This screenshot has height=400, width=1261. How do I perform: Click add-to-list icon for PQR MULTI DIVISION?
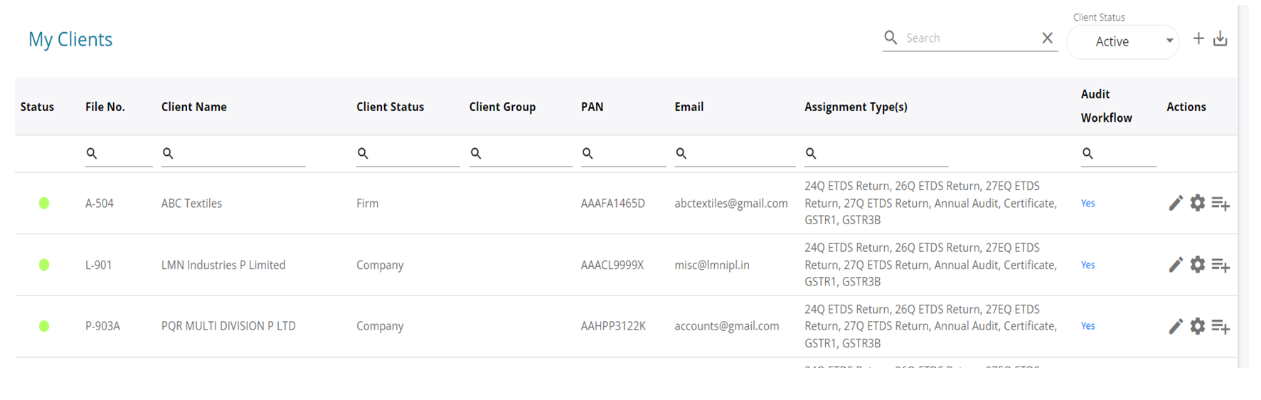pyautogui.click(x=1220, y=327)
